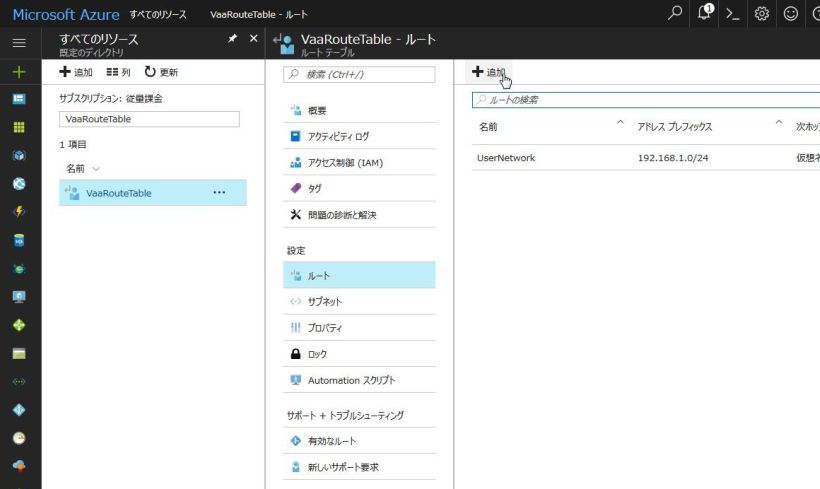Image resolution: width=820 pixels, height=489 pixels.
Task: Toggle the hamburger sidebar menu
Action: [19, 44]
